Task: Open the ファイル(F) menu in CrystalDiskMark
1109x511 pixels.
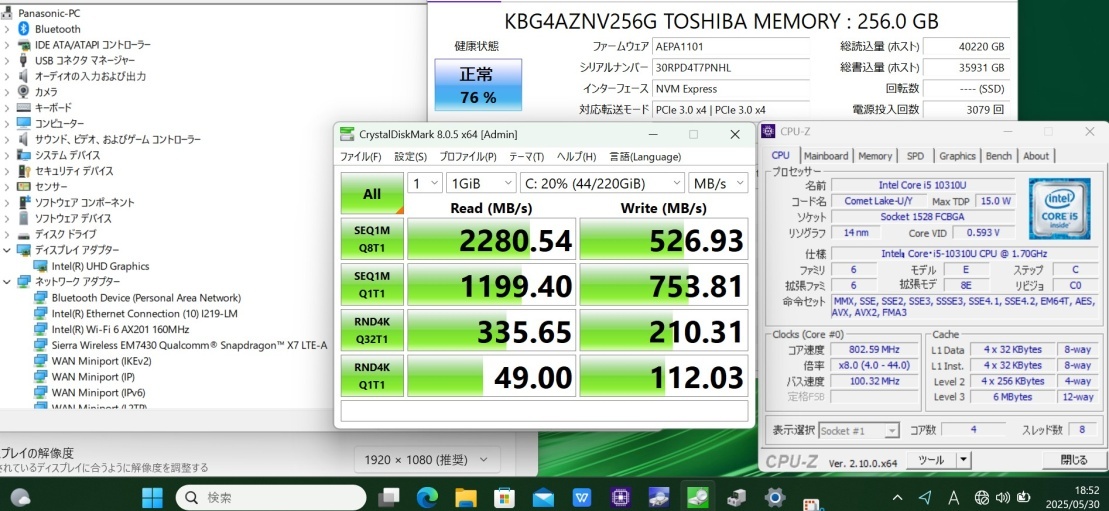Action: coord(360,156)
